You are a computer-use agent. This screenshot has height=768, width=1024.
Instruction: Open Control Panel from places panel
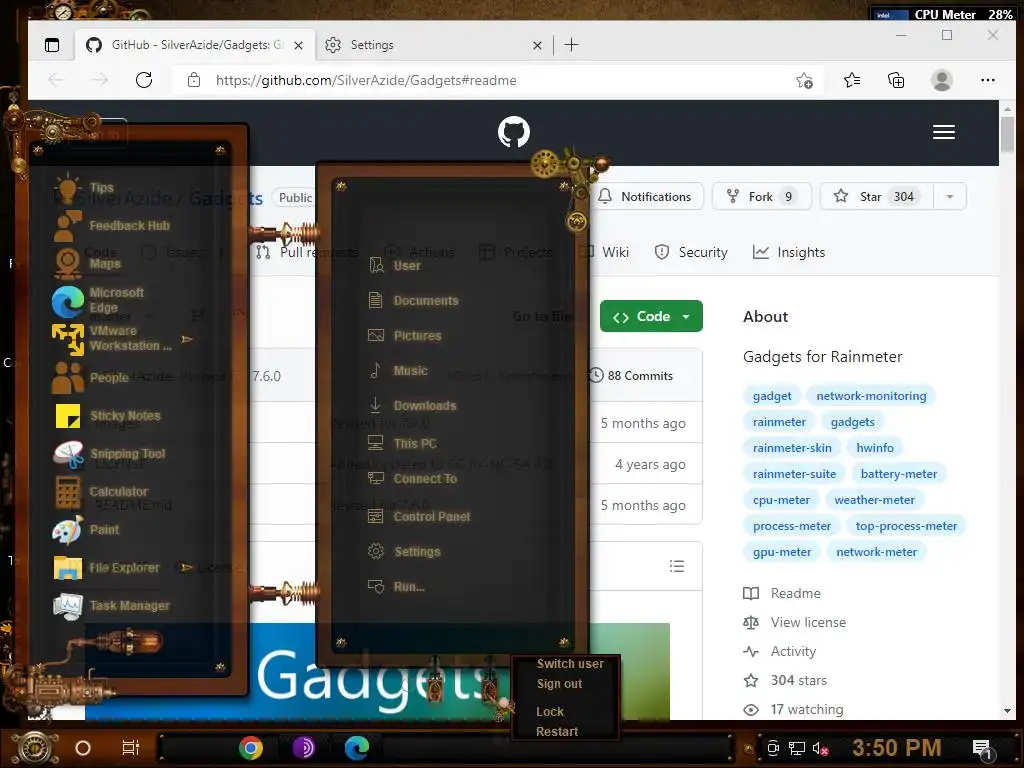point(419,517)
